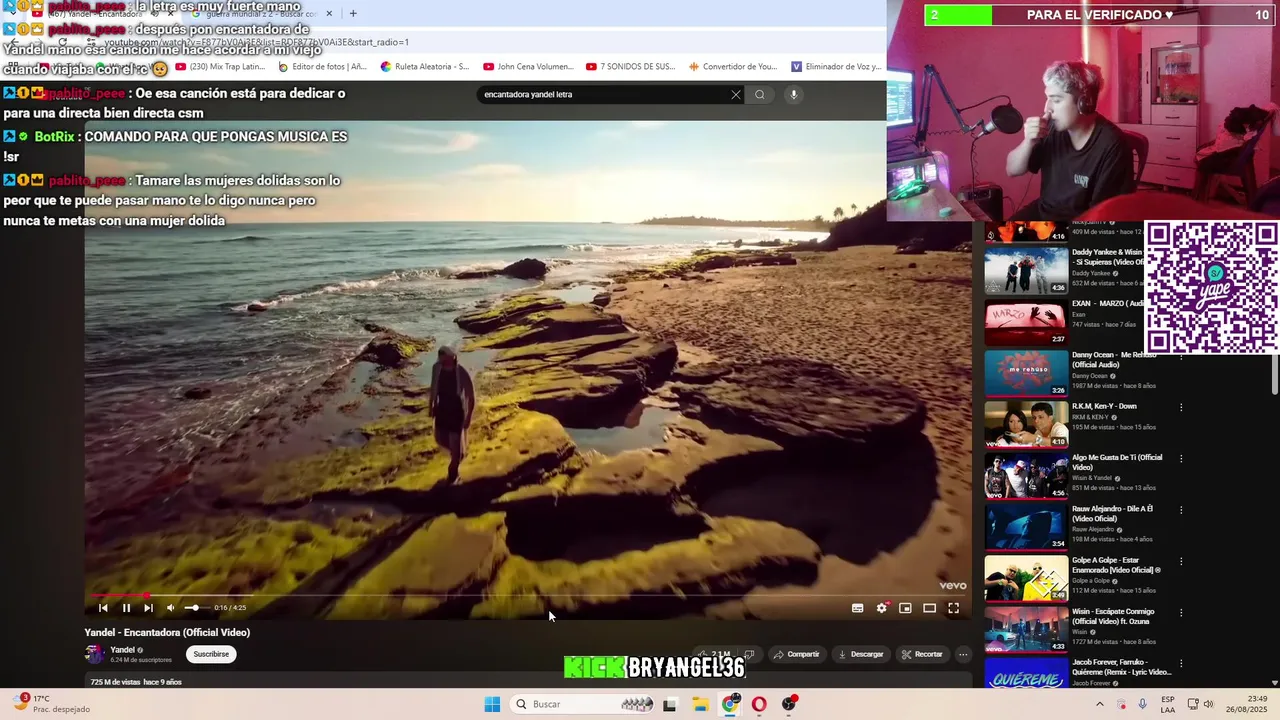Play the Daddy Yankee & Wisin thumbnail
The image size is (1280, 720).
[x=1026, y=270]
